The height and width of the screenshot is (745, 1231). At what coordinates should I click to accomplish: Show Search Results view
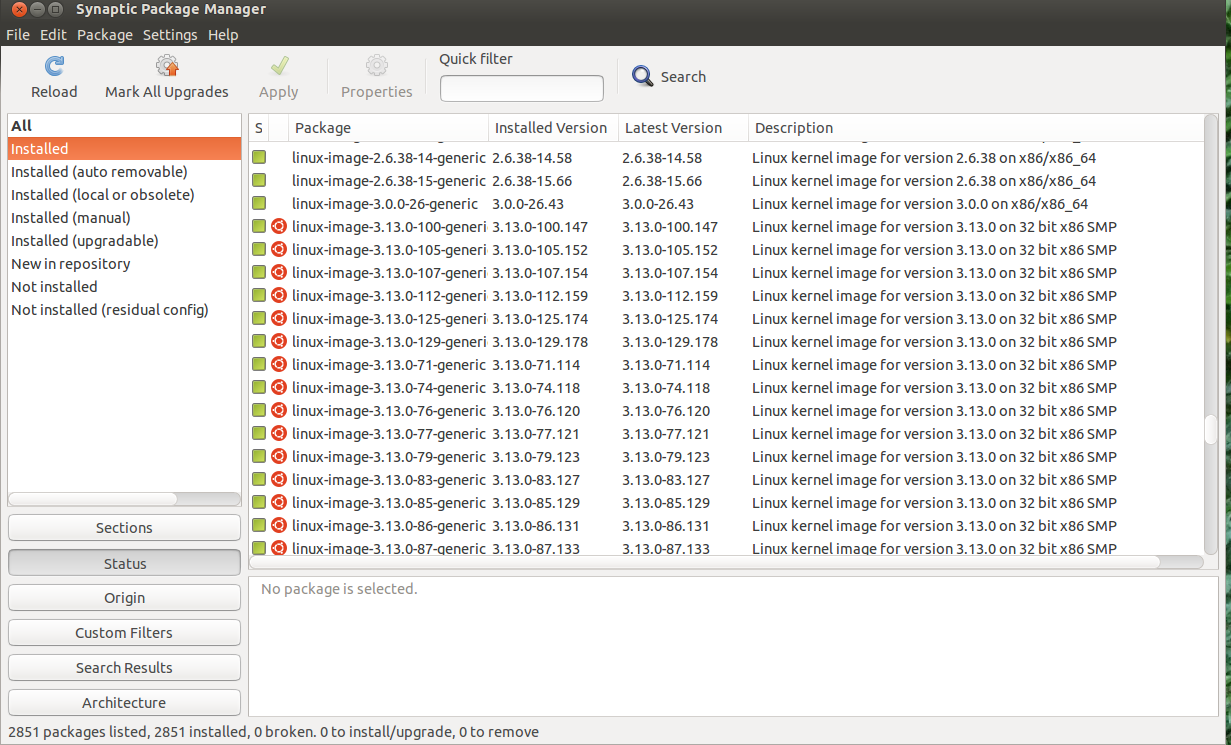click(124, 668)
